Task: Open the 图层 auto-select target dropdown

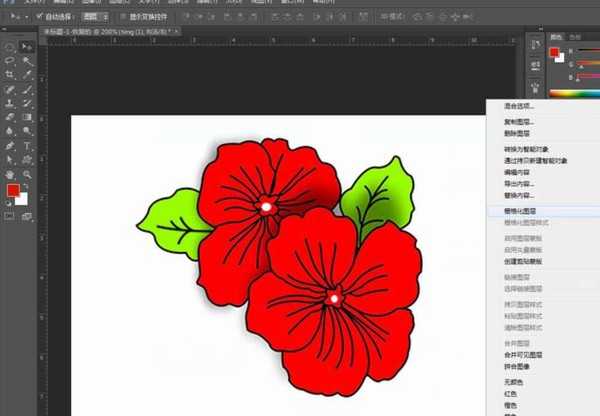Action: coord(95,17)
